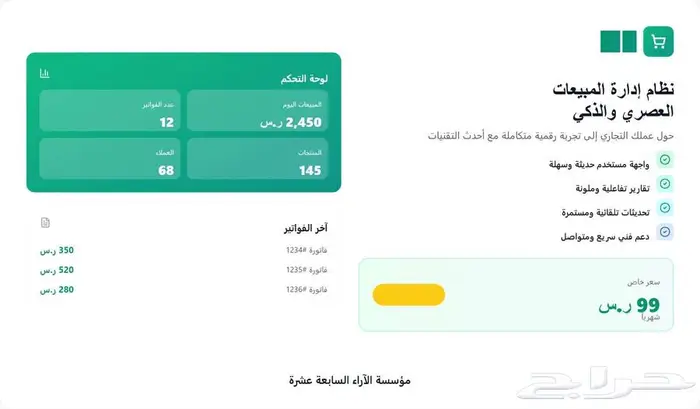Select the العملاء card showing 68
The height and width of the screenshot is (409, 700).
click(110, 160)
